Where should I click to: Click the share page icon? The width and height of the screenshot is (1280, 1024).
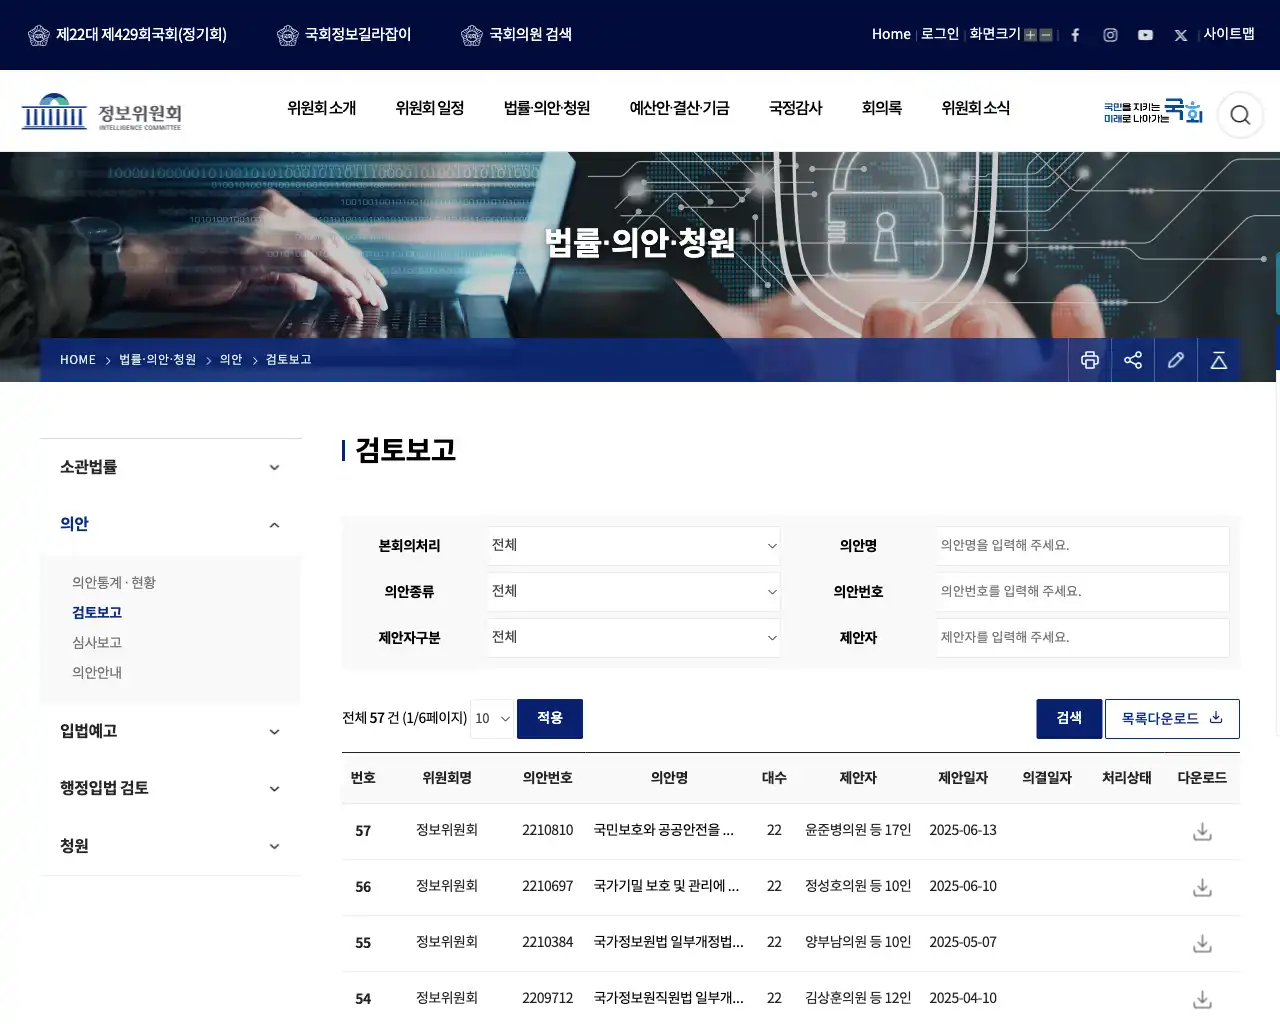pyautogui.click(x=1133, y=360)
